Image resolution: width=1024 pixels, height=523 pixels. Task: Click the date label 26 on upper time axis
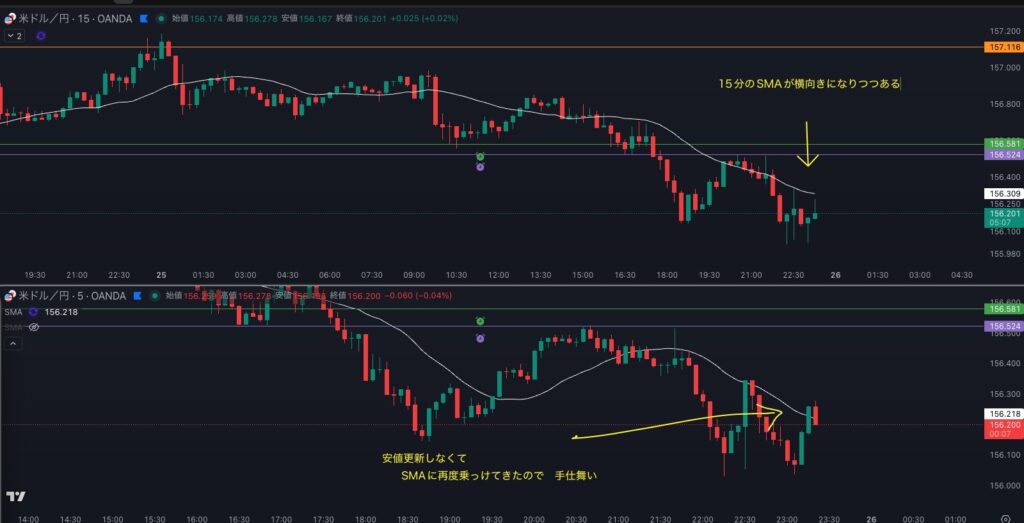(x=835, y=275)
